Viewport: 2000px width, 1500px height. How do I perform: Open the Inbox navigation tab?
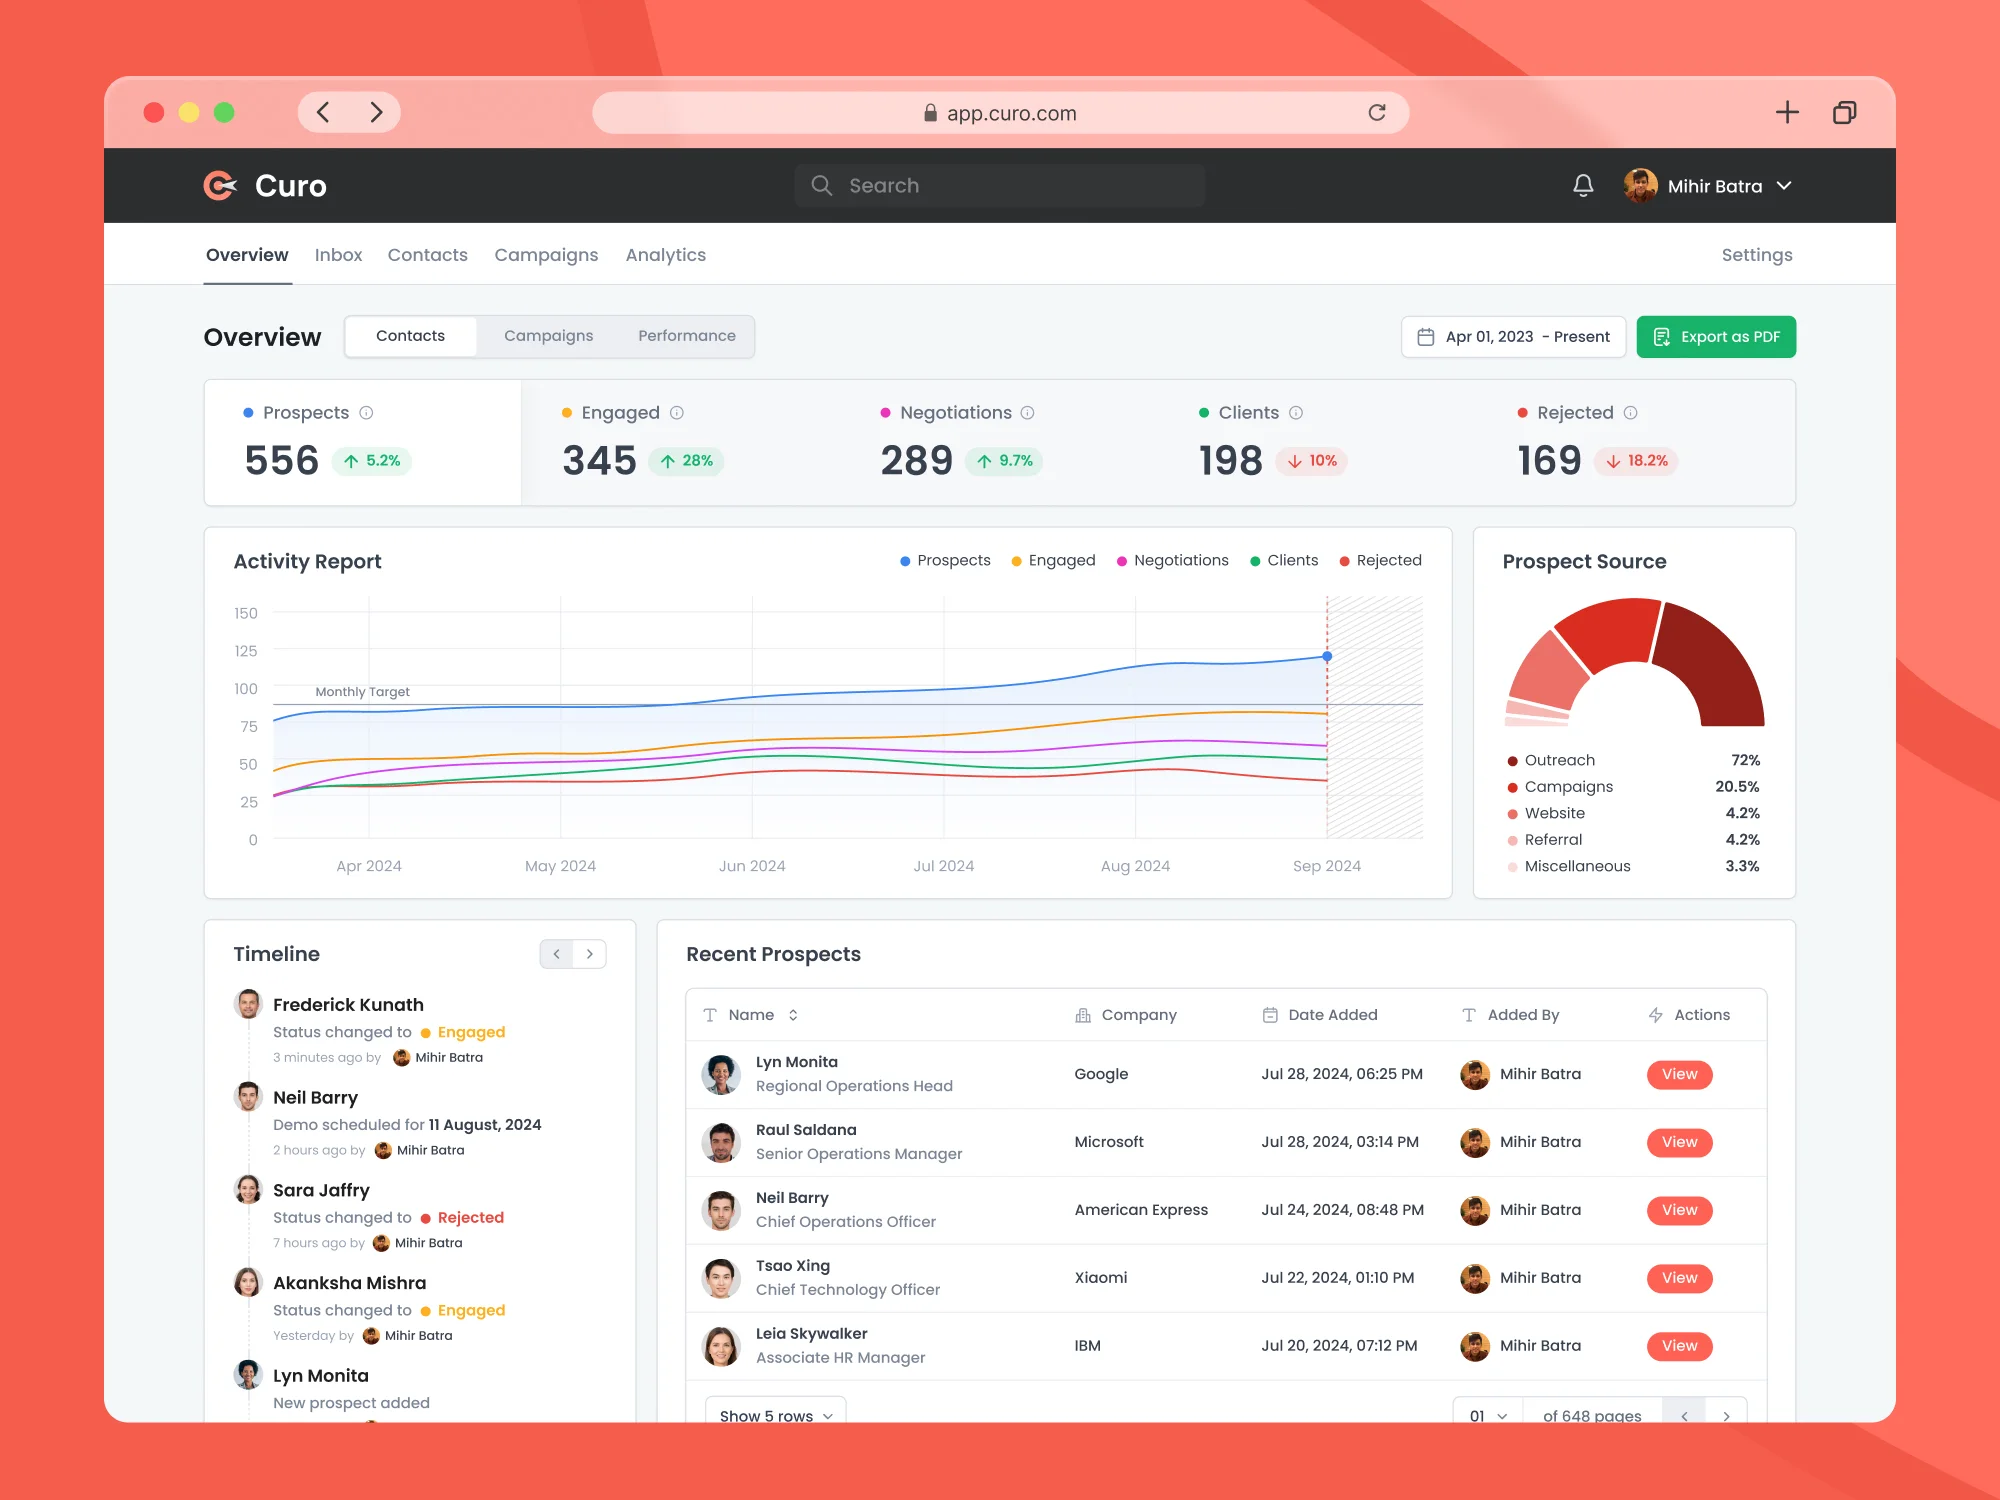pyautogui.click(x=339, y=255)
